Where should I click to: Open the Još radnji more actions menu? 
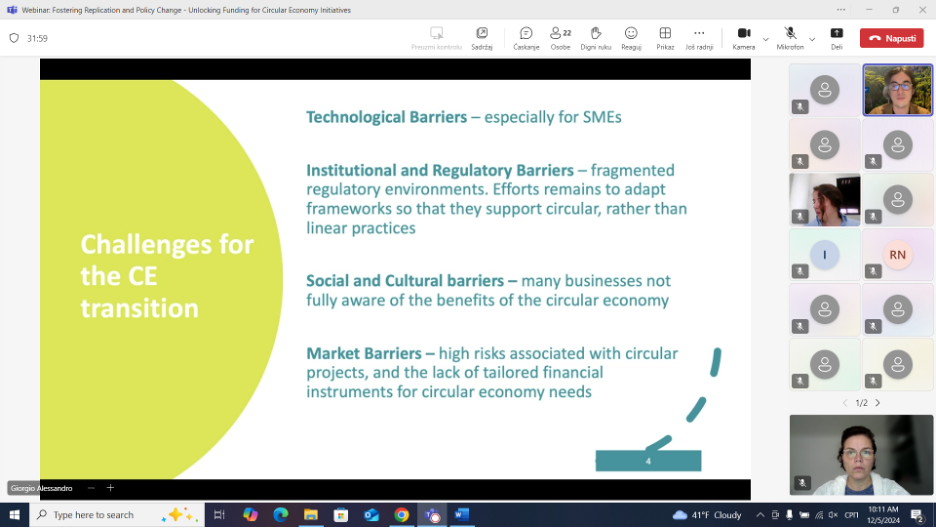click(x=699, y=37)
